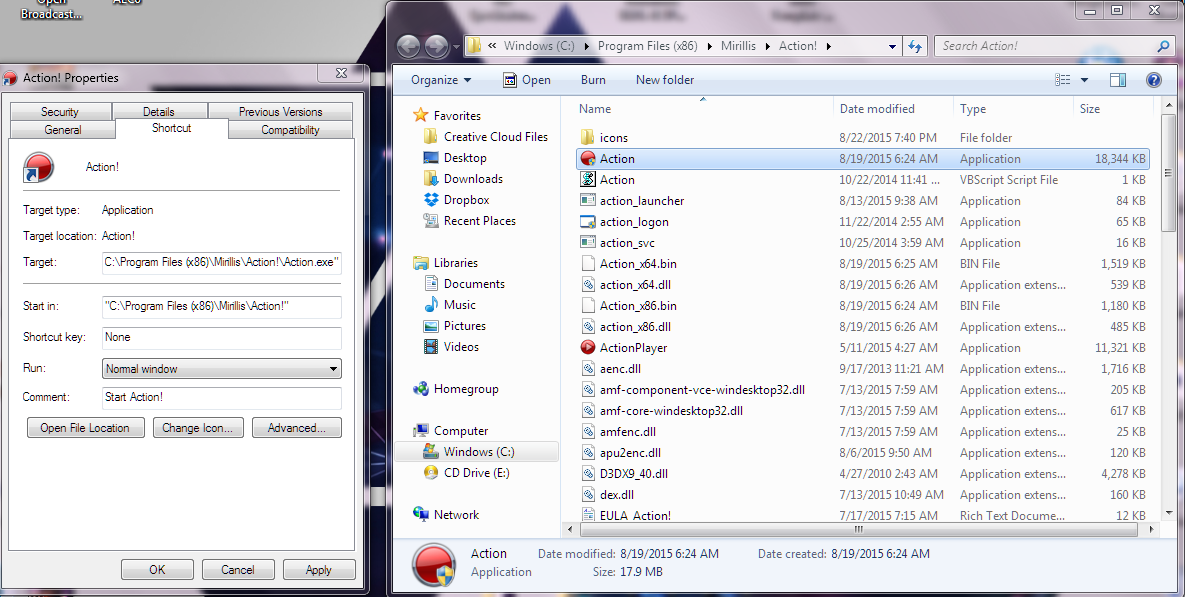Click Cancel in Properties dialog
Screen dimensions: 1185x597
(237, 570)
